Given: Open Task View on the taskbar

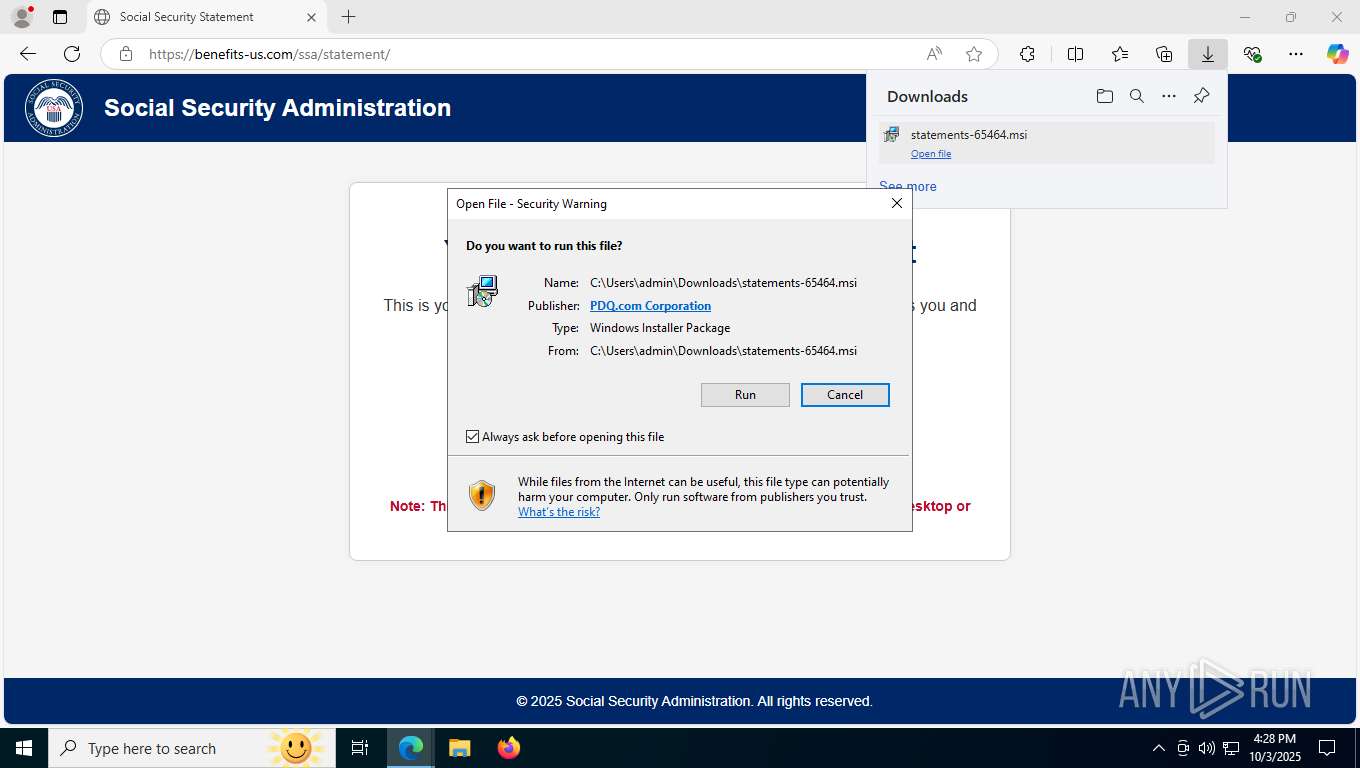Looking at the screenshot, I should (x=360, y=748).
